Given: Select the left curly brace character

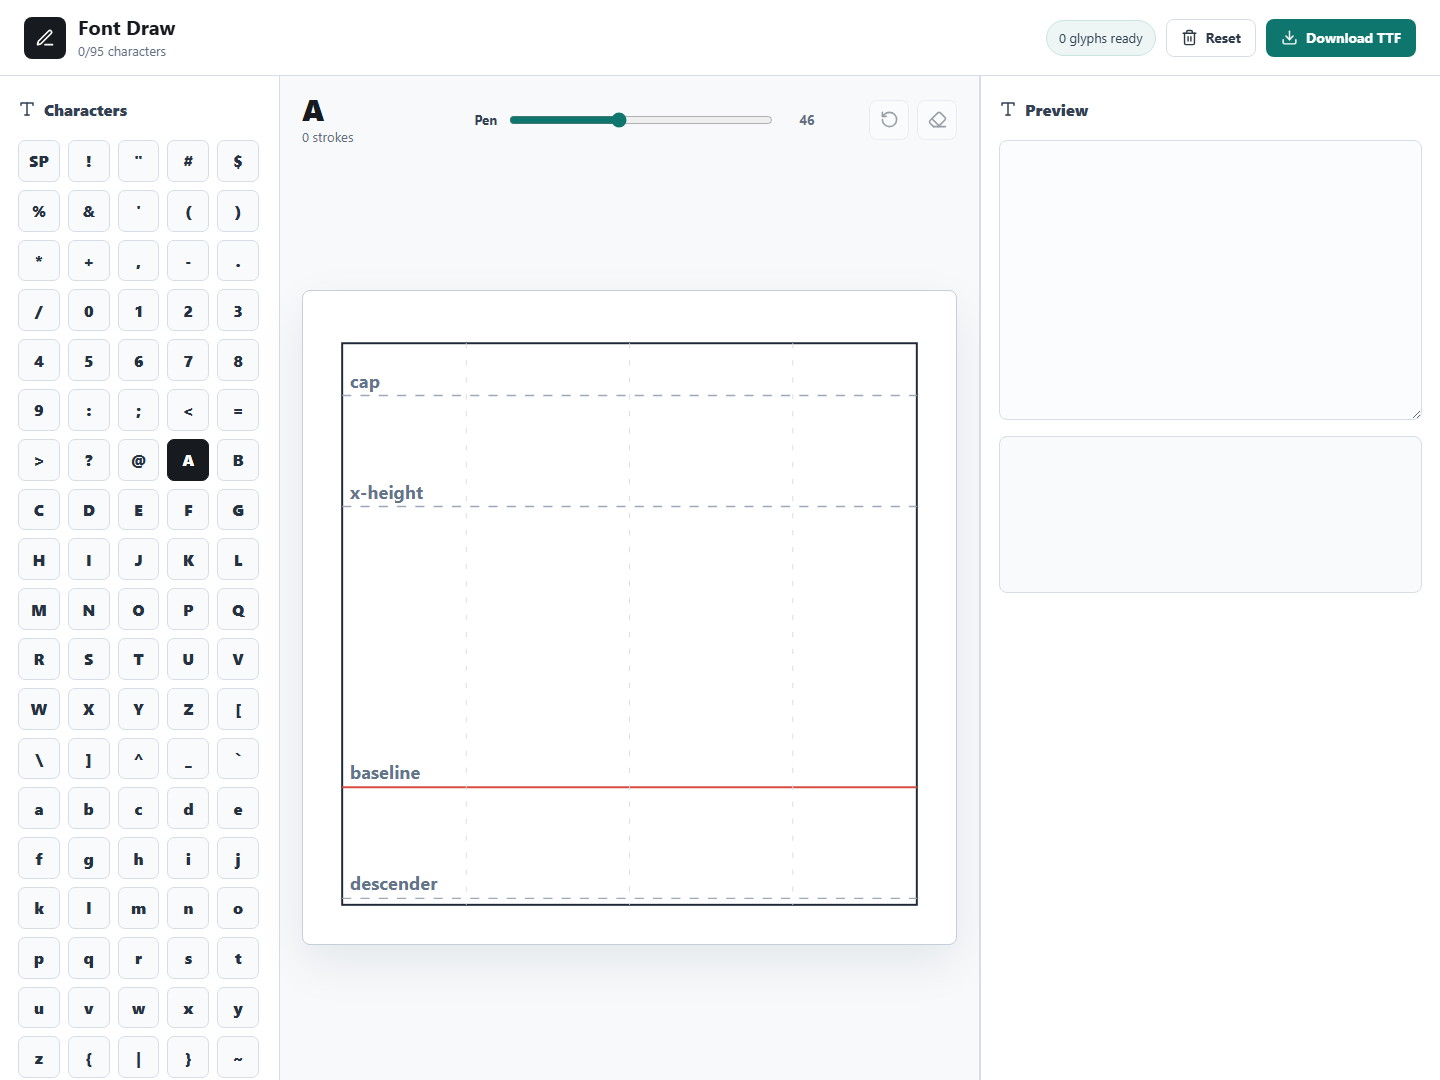Looking at the screenshot, I should (89, 1058).
